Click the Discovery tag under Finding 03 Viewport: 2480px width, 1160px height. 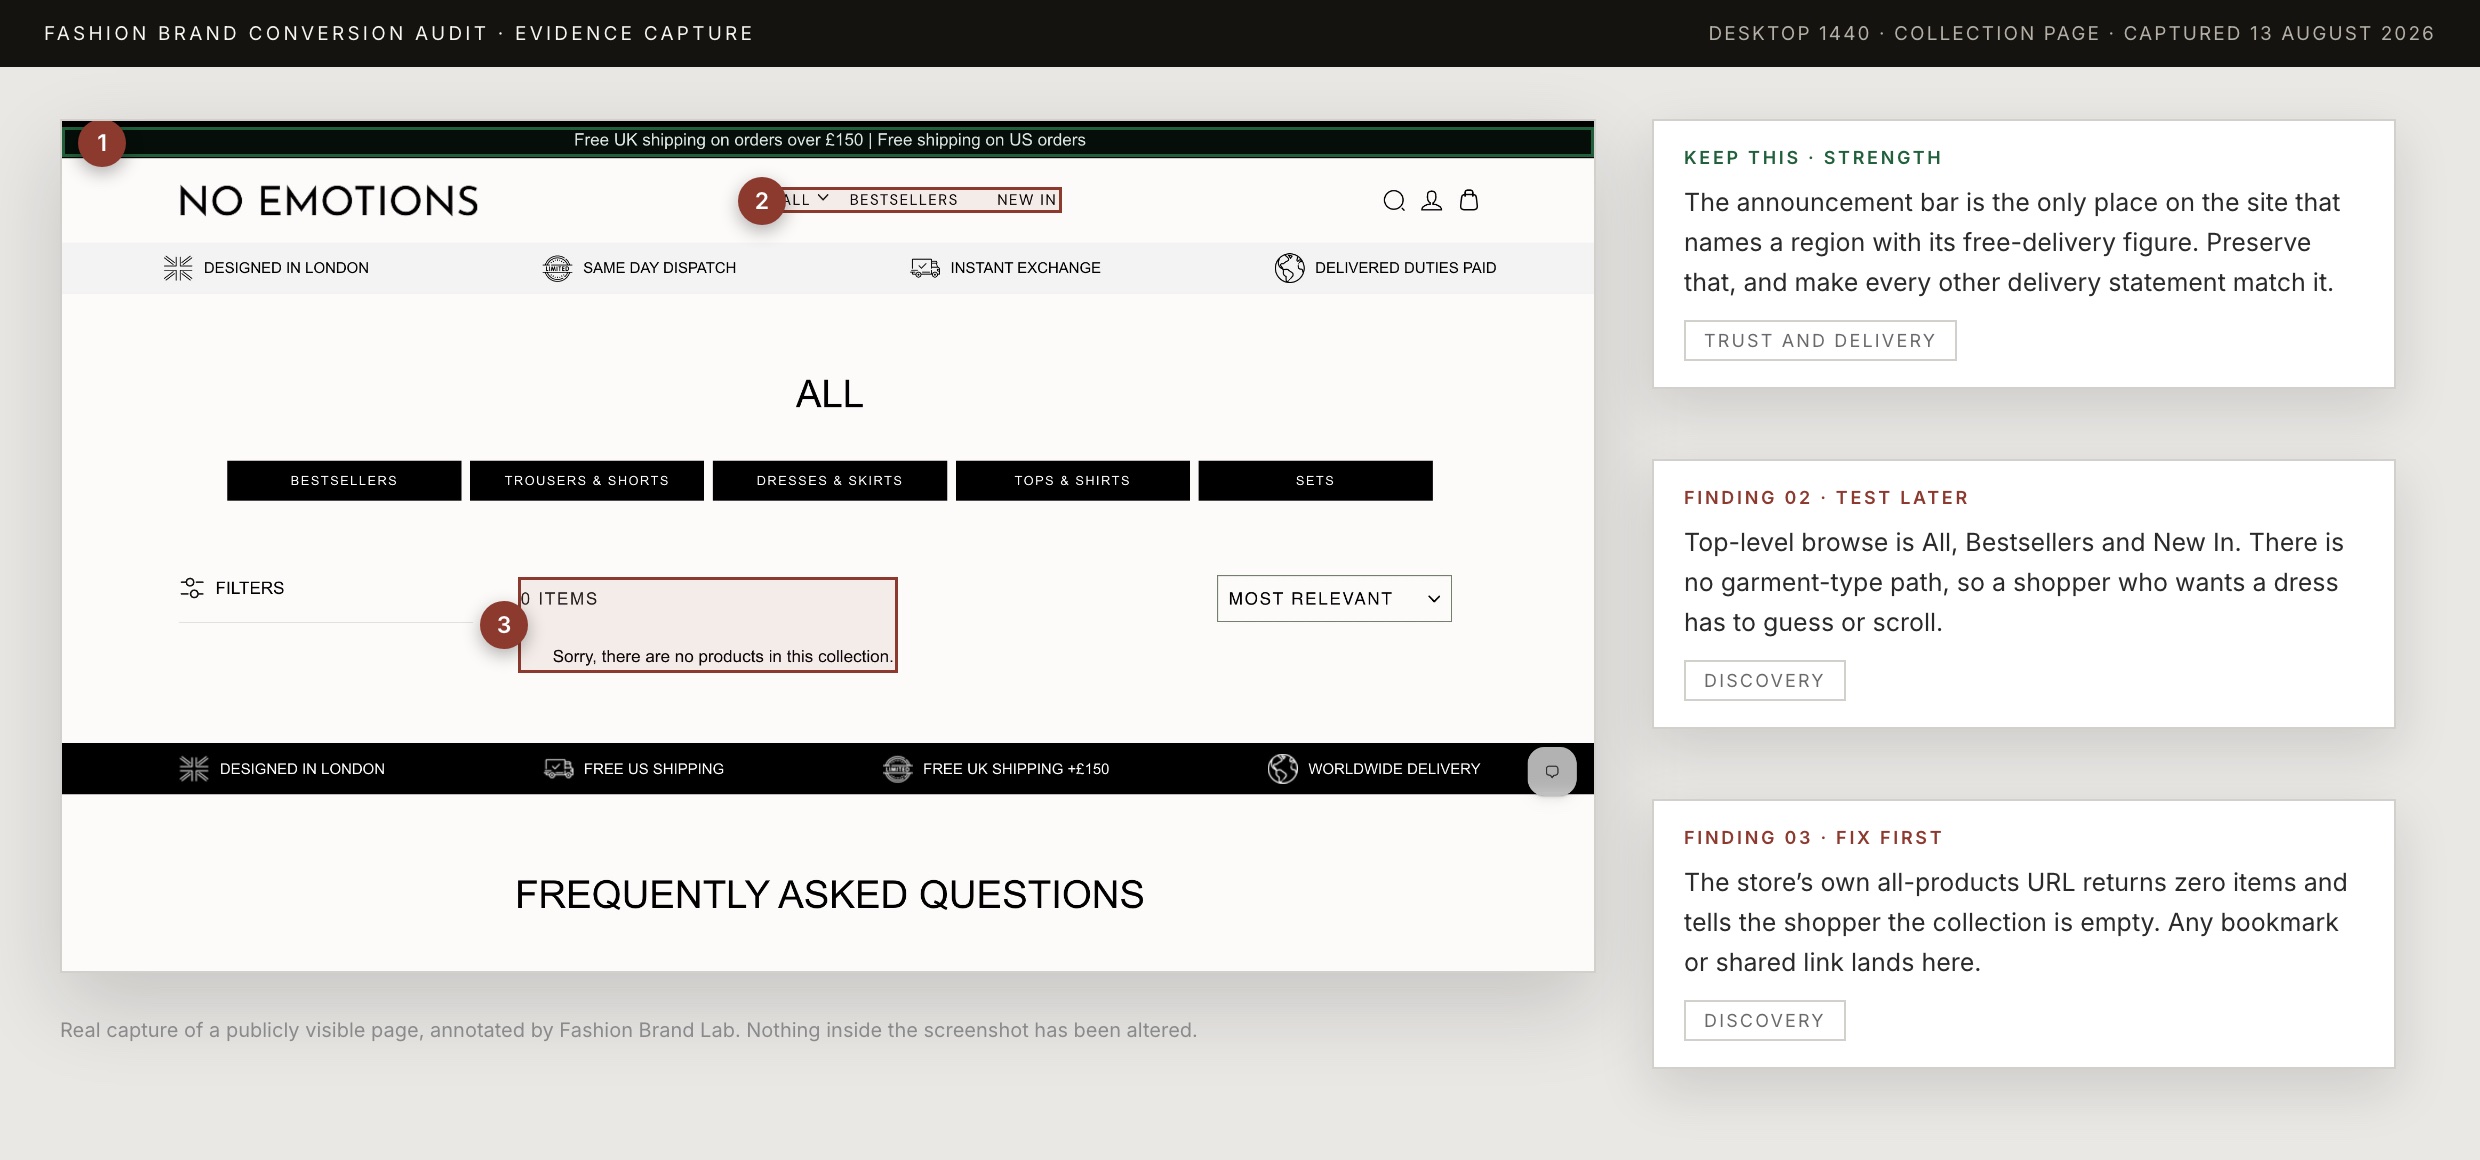[x=1764, y=1021]
